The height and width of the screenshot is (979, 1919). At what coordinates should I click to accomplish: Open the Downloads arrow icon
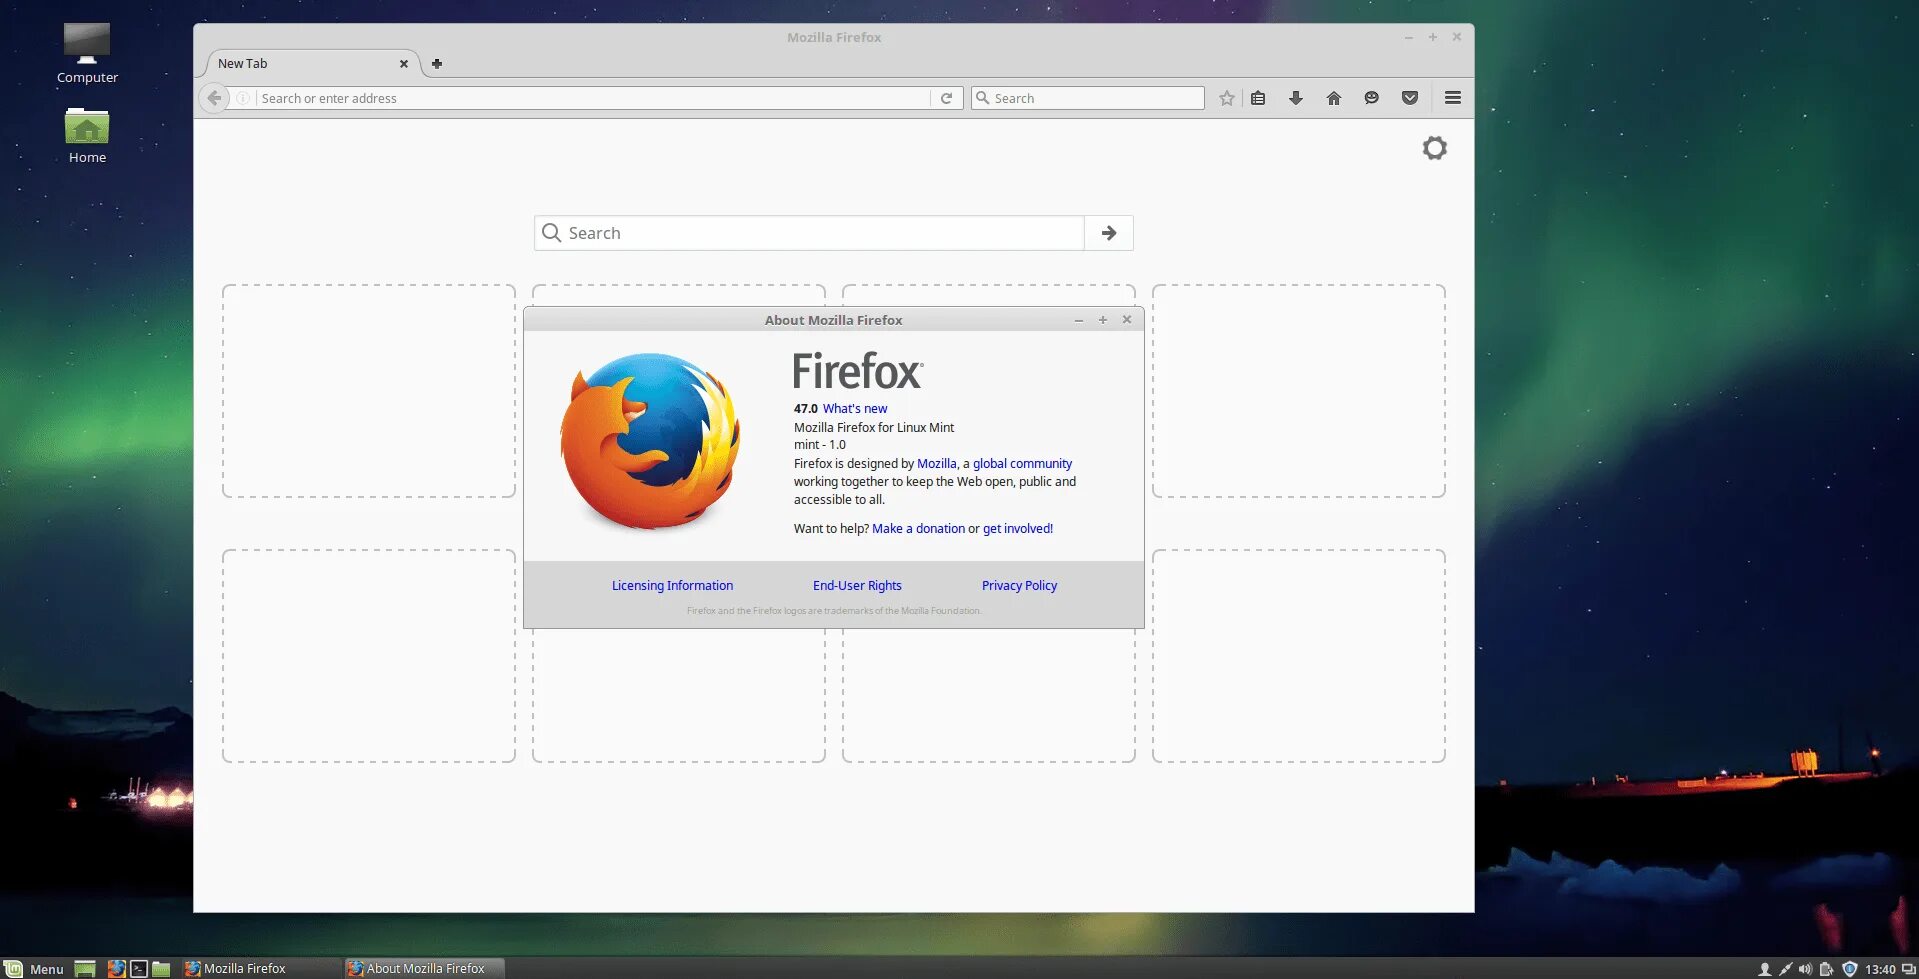tap(1296, 98)
